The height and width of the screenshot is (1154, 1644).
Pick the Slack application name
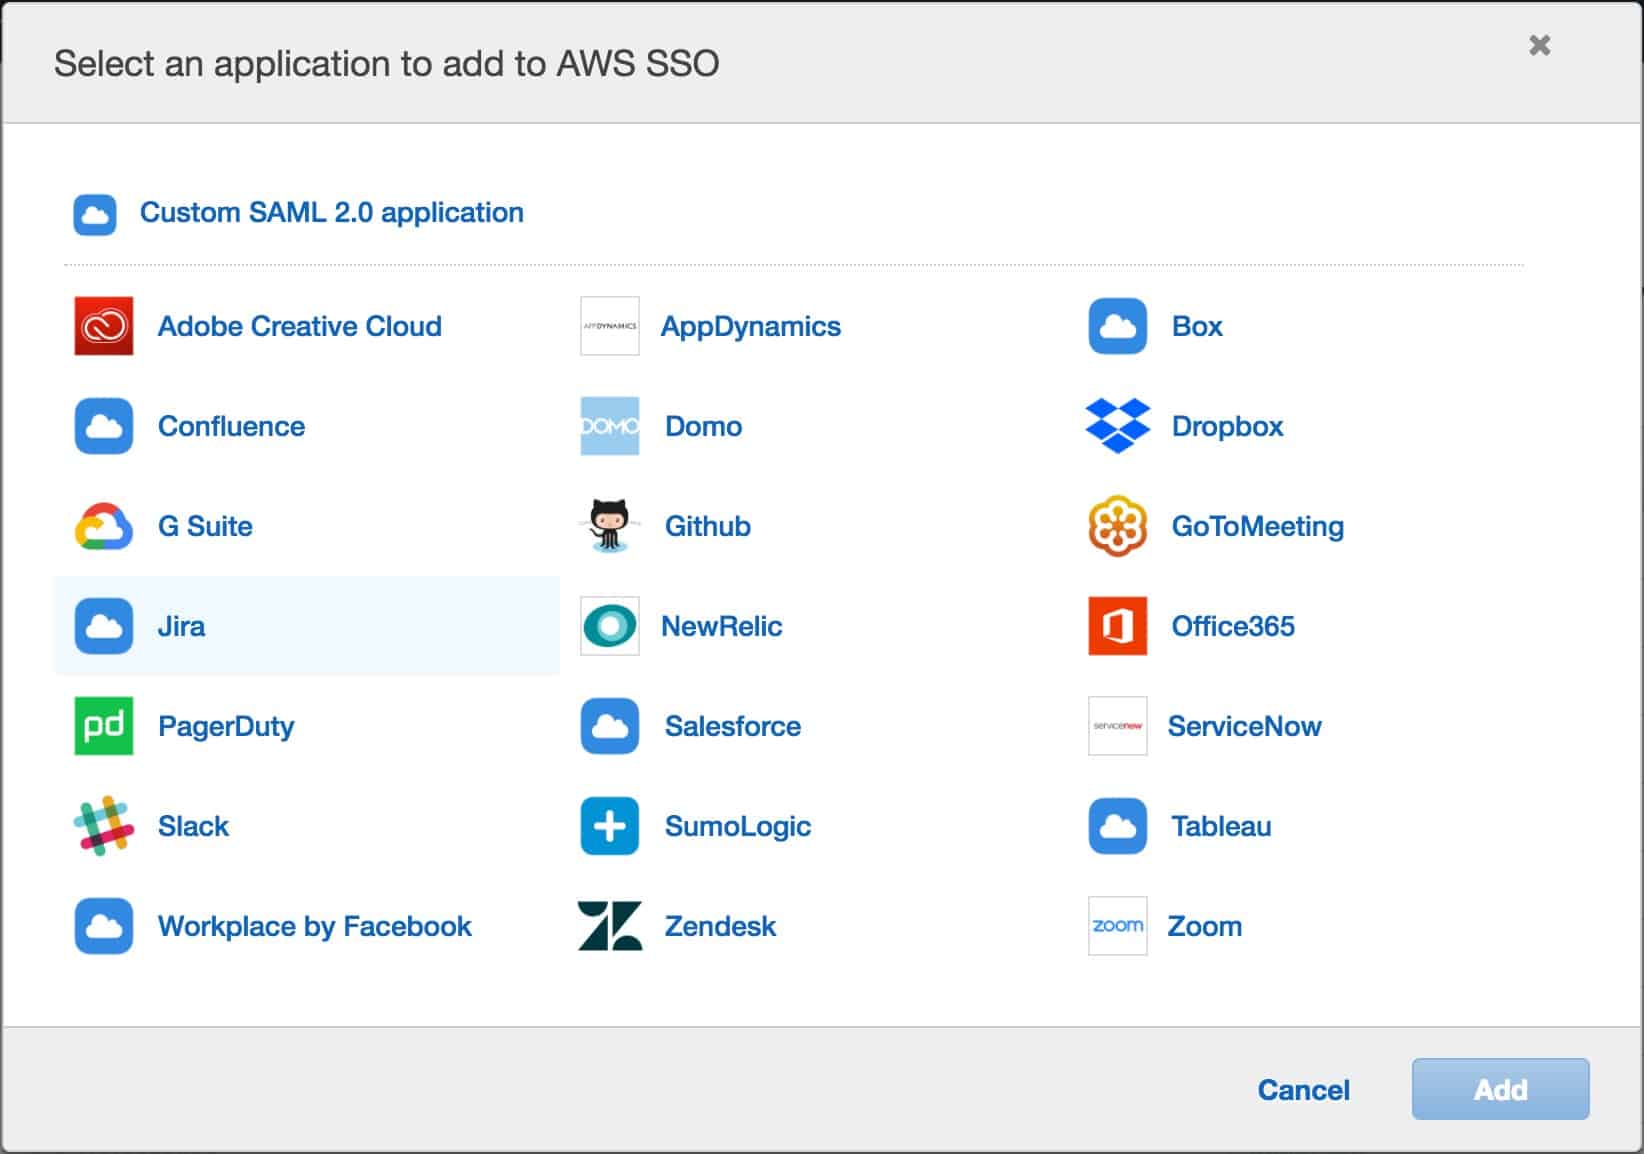[x=193, y=826]
